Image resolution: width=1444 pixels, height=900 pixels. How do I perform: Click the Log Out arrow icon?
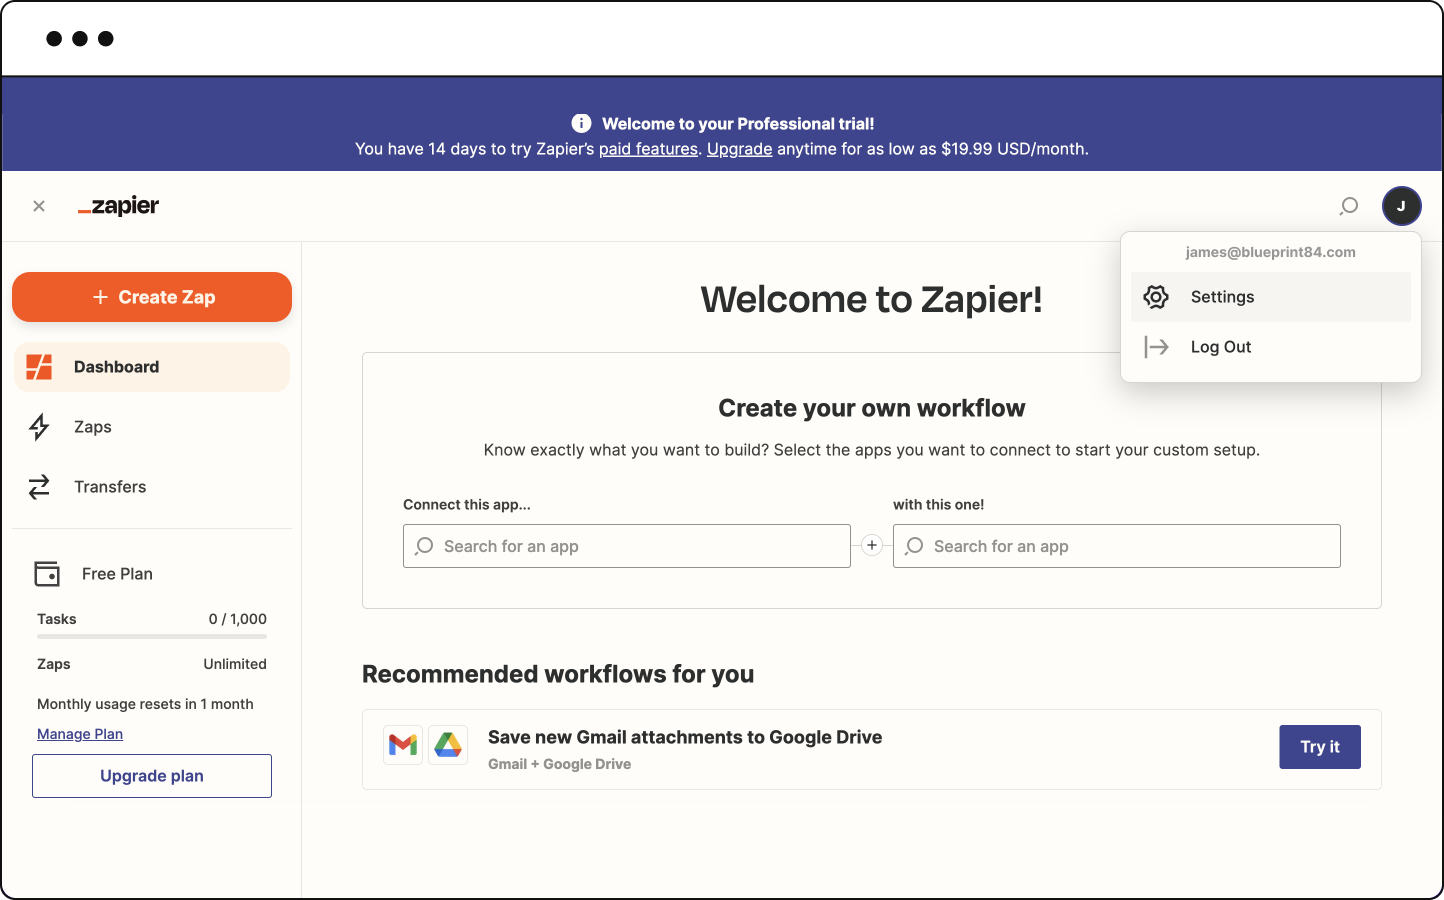point(1156,347)
